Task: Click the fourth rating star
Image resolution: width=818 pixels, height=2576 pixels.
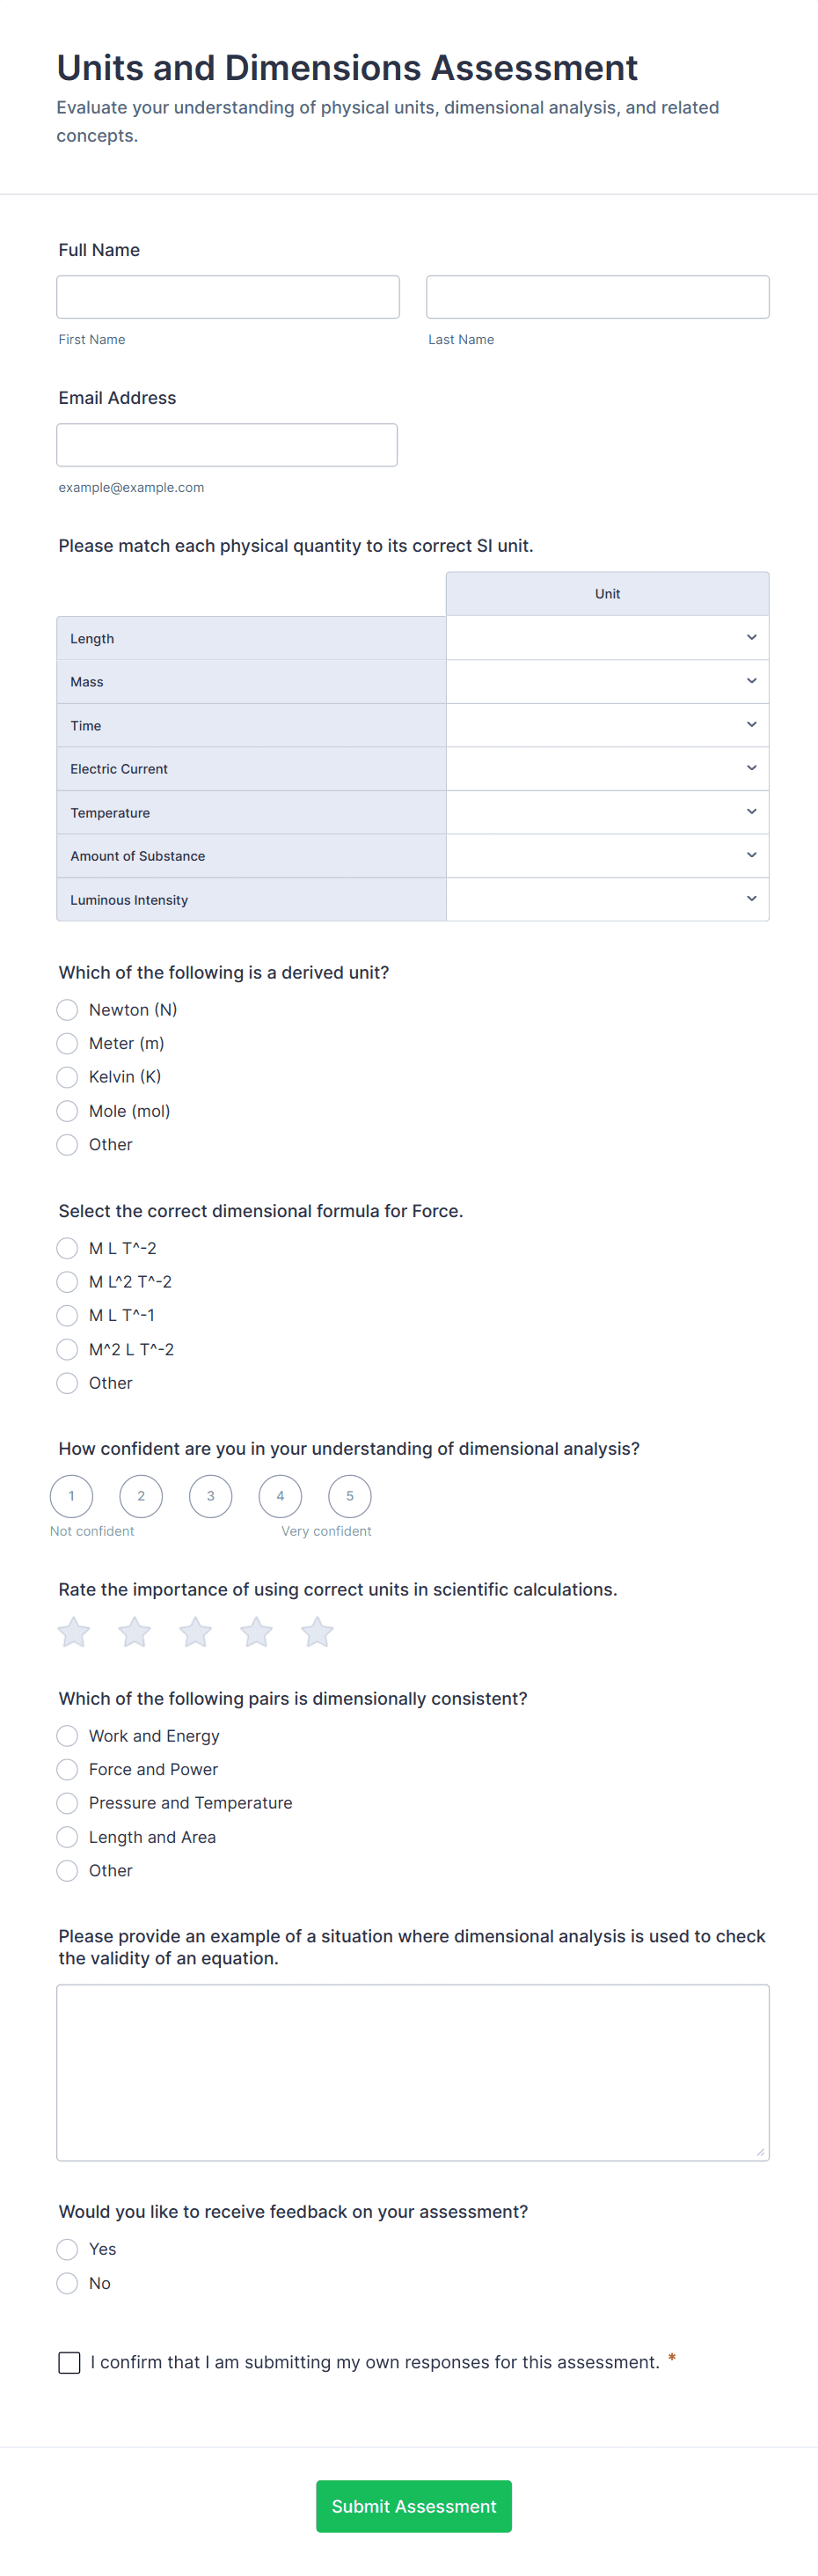Action: click(x=257, y=1632)
